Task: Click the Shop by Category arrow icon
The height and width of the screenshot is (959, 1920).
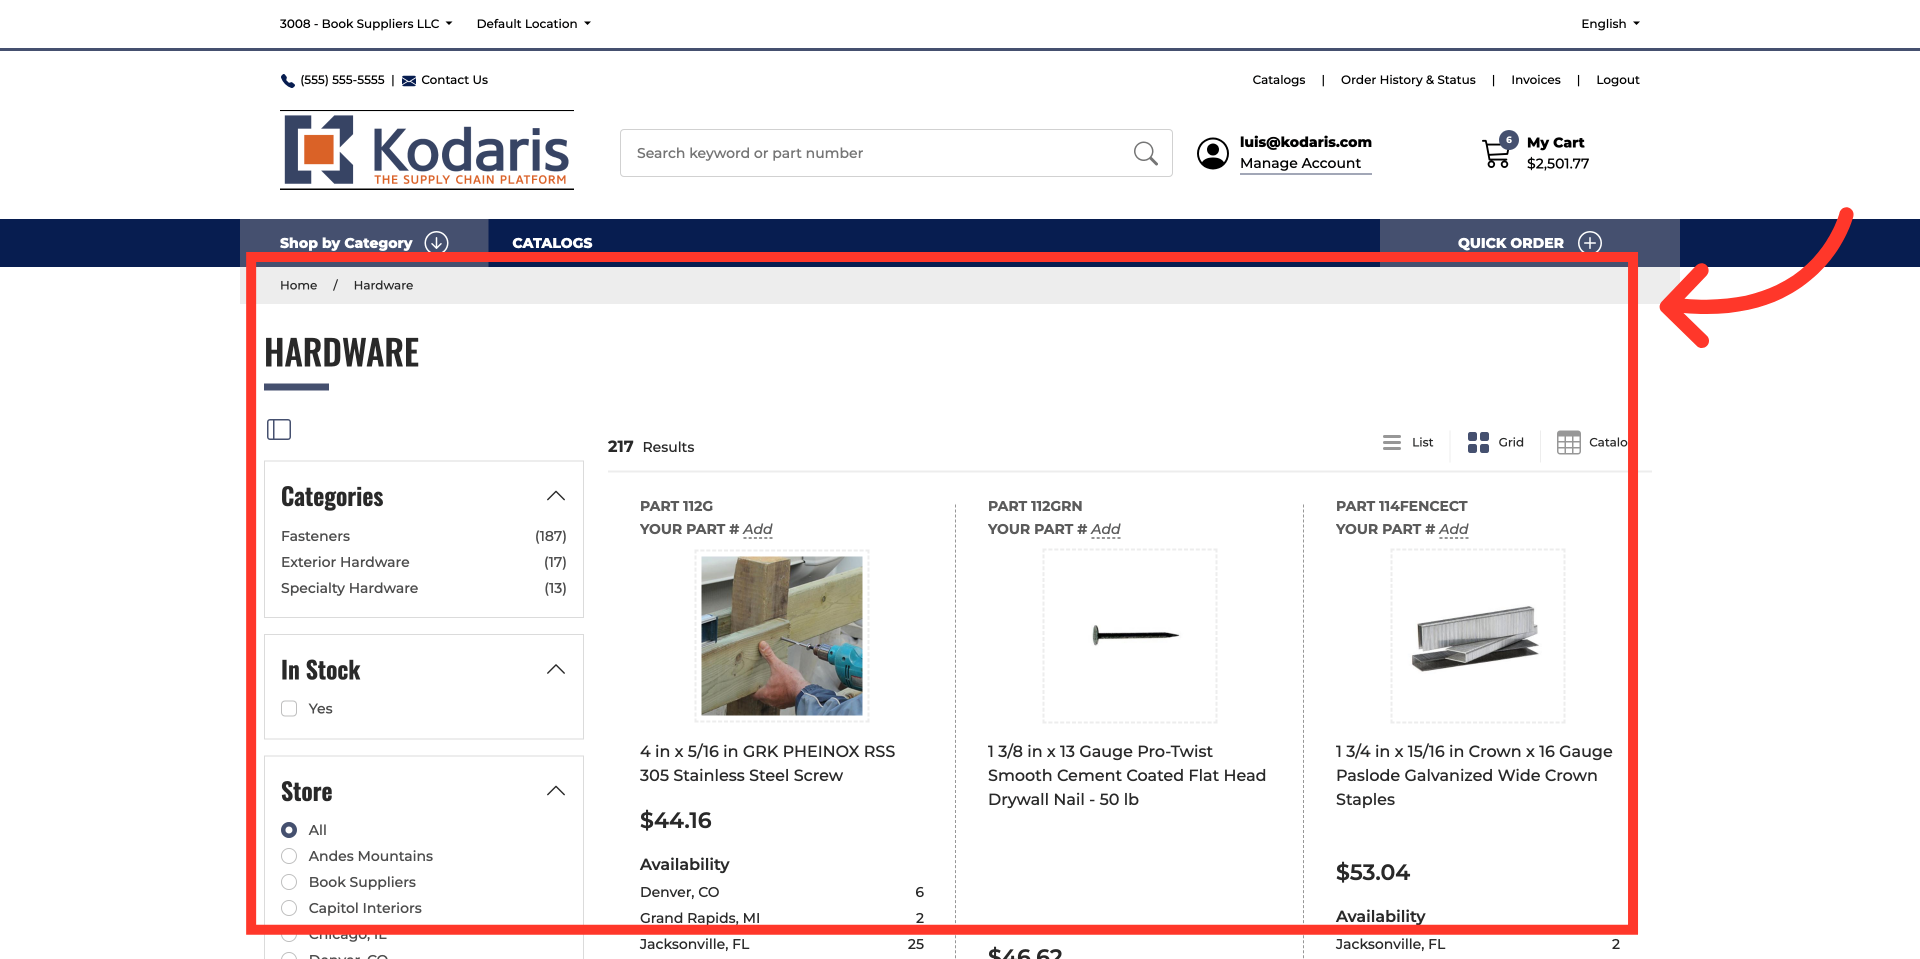Action: [x=436, y=243]
